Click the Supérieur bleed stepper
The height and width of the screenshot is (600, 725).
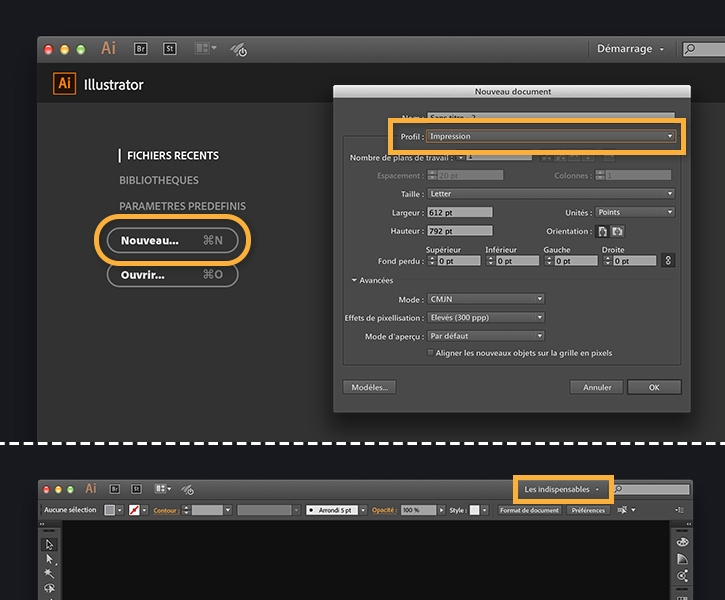(432, 261)
